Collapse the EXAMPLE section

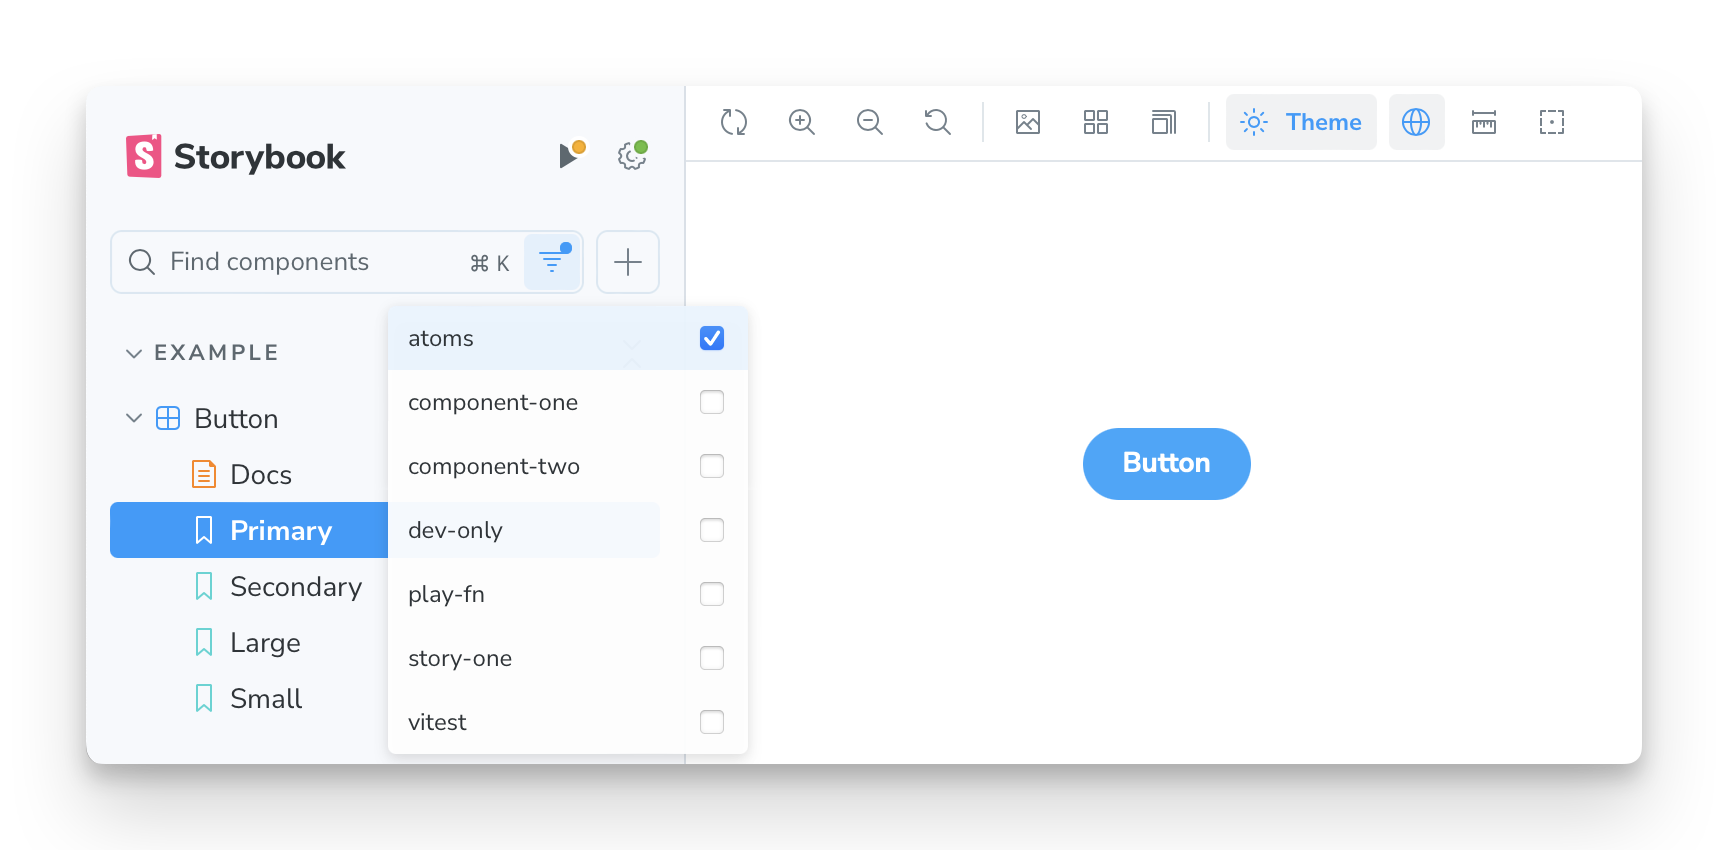[134, 353]
